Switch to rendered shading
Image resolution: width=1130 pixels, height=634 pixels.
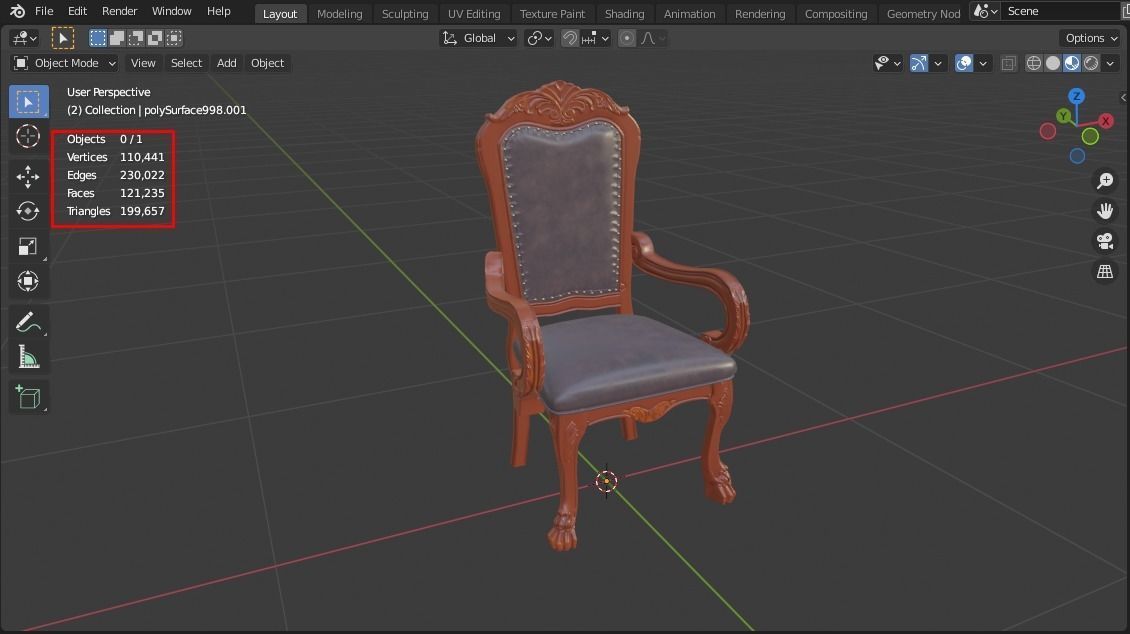1091,63
